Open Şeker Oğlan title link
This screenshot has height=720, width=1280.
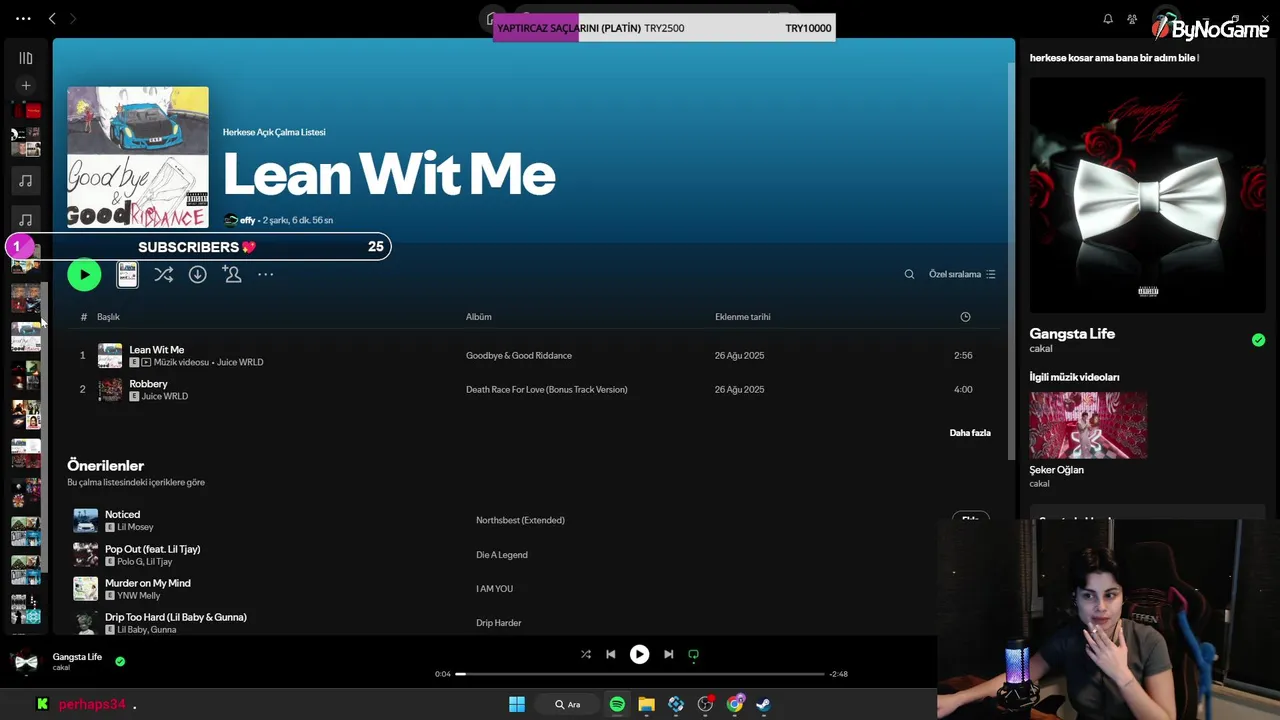[1056, 470]
